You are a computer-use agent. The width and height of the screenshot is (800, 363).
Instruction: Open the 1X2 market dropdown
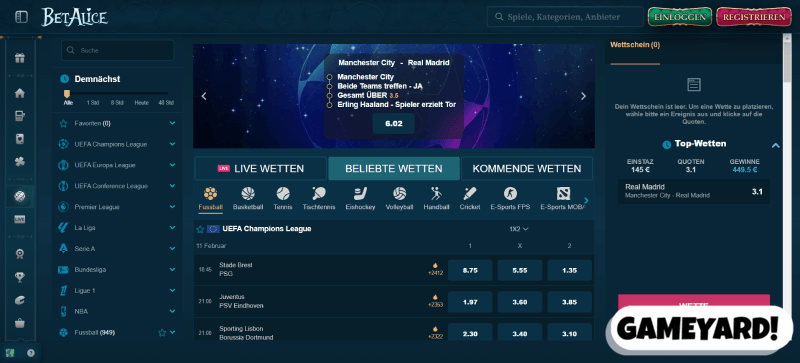tap(519, 229)
